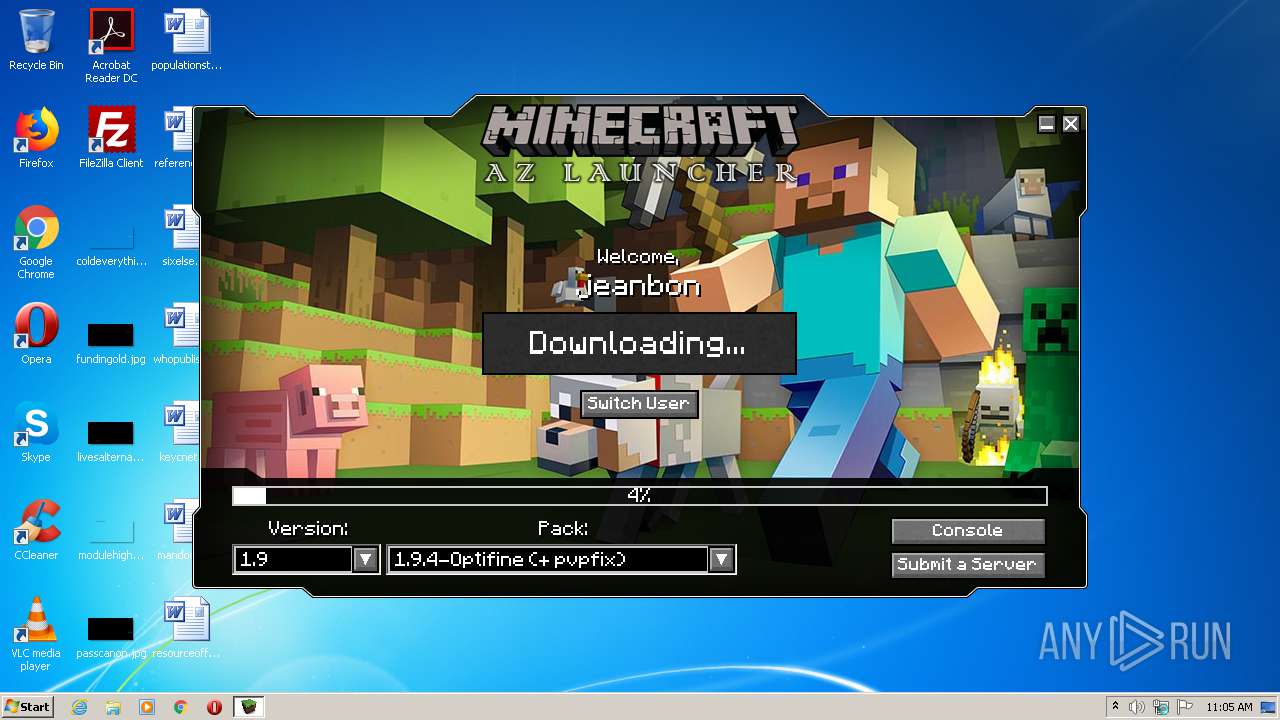
Task: Click the jeanbon username text
Action: point(640,286)
